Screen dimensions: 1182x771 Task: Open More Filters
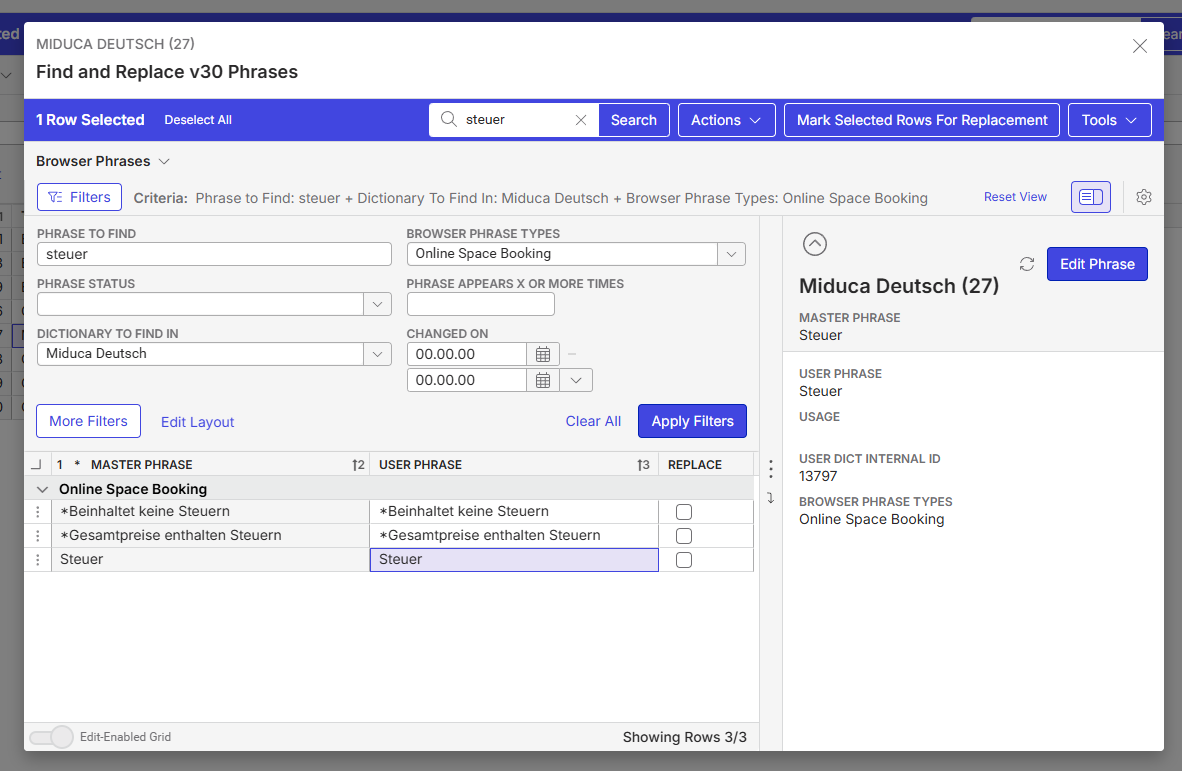pos(88,421)
